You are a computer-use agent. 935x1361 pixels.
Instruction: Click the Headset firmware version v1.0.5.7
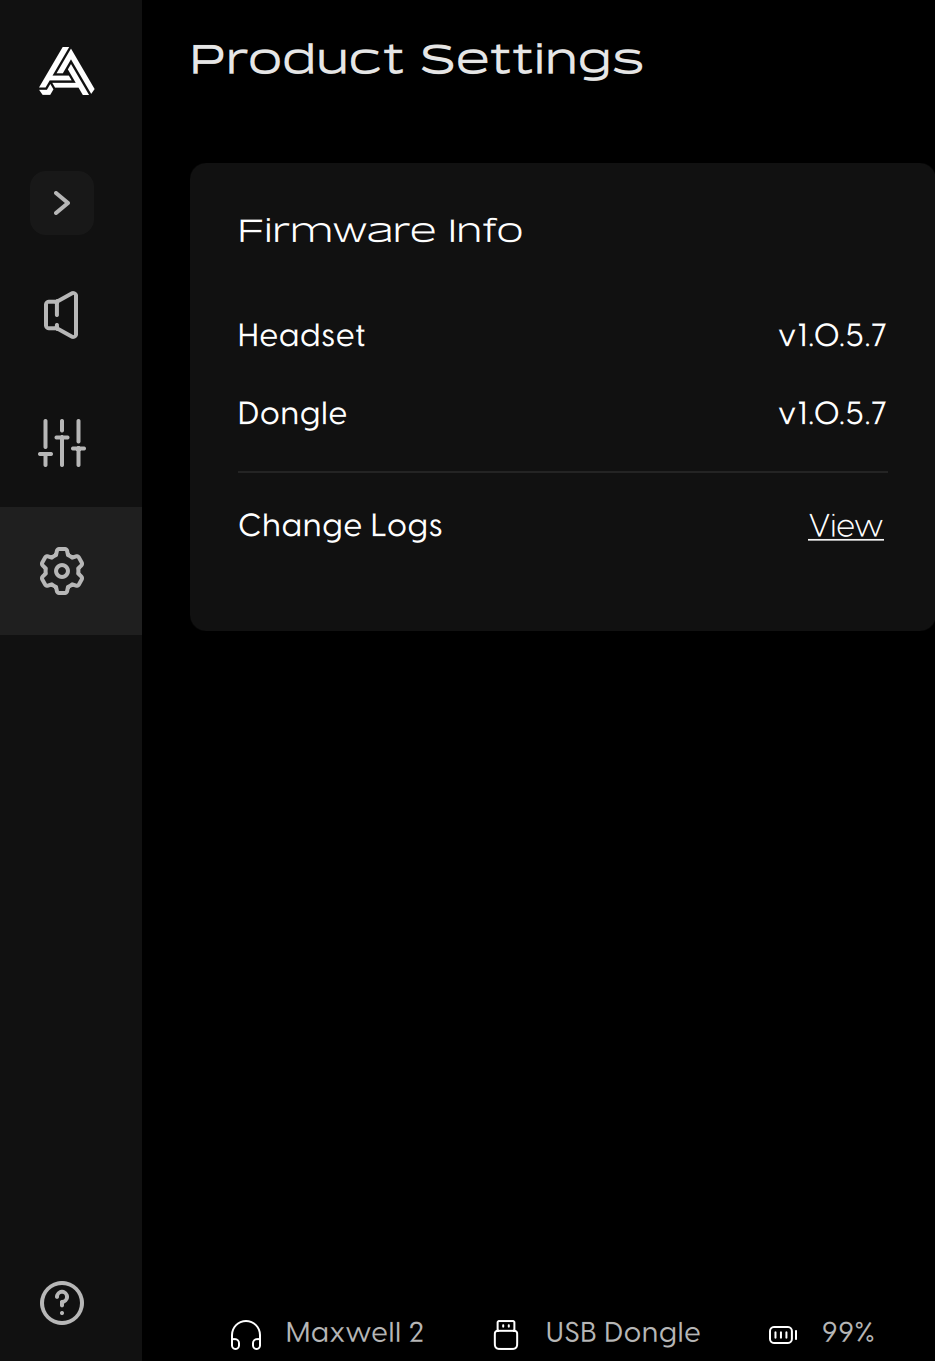pyautogui.click(x=832, y=335)
